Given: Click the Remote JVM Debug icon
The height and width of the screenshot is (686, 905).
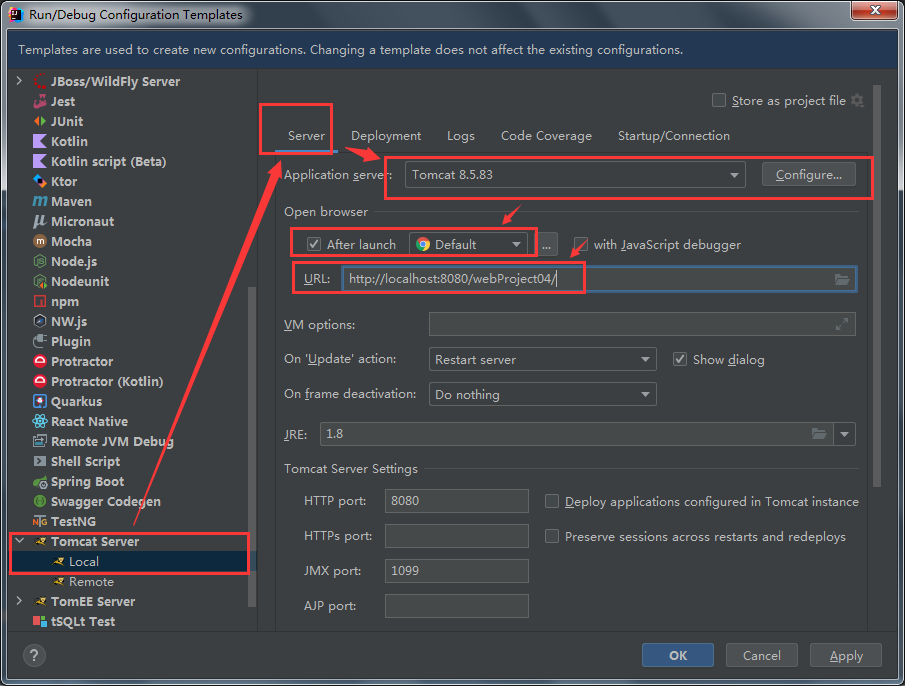Looking at the screenshot, I should [40, 441].
